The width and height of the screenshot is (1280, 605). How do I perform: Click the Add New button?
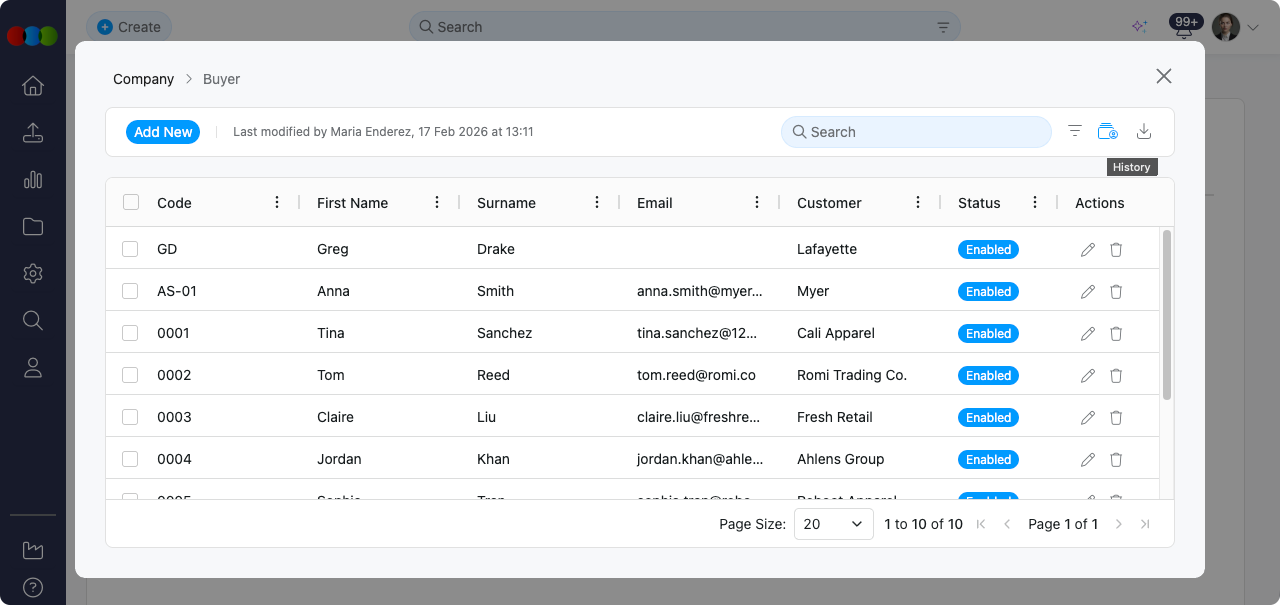pos(163,132)
